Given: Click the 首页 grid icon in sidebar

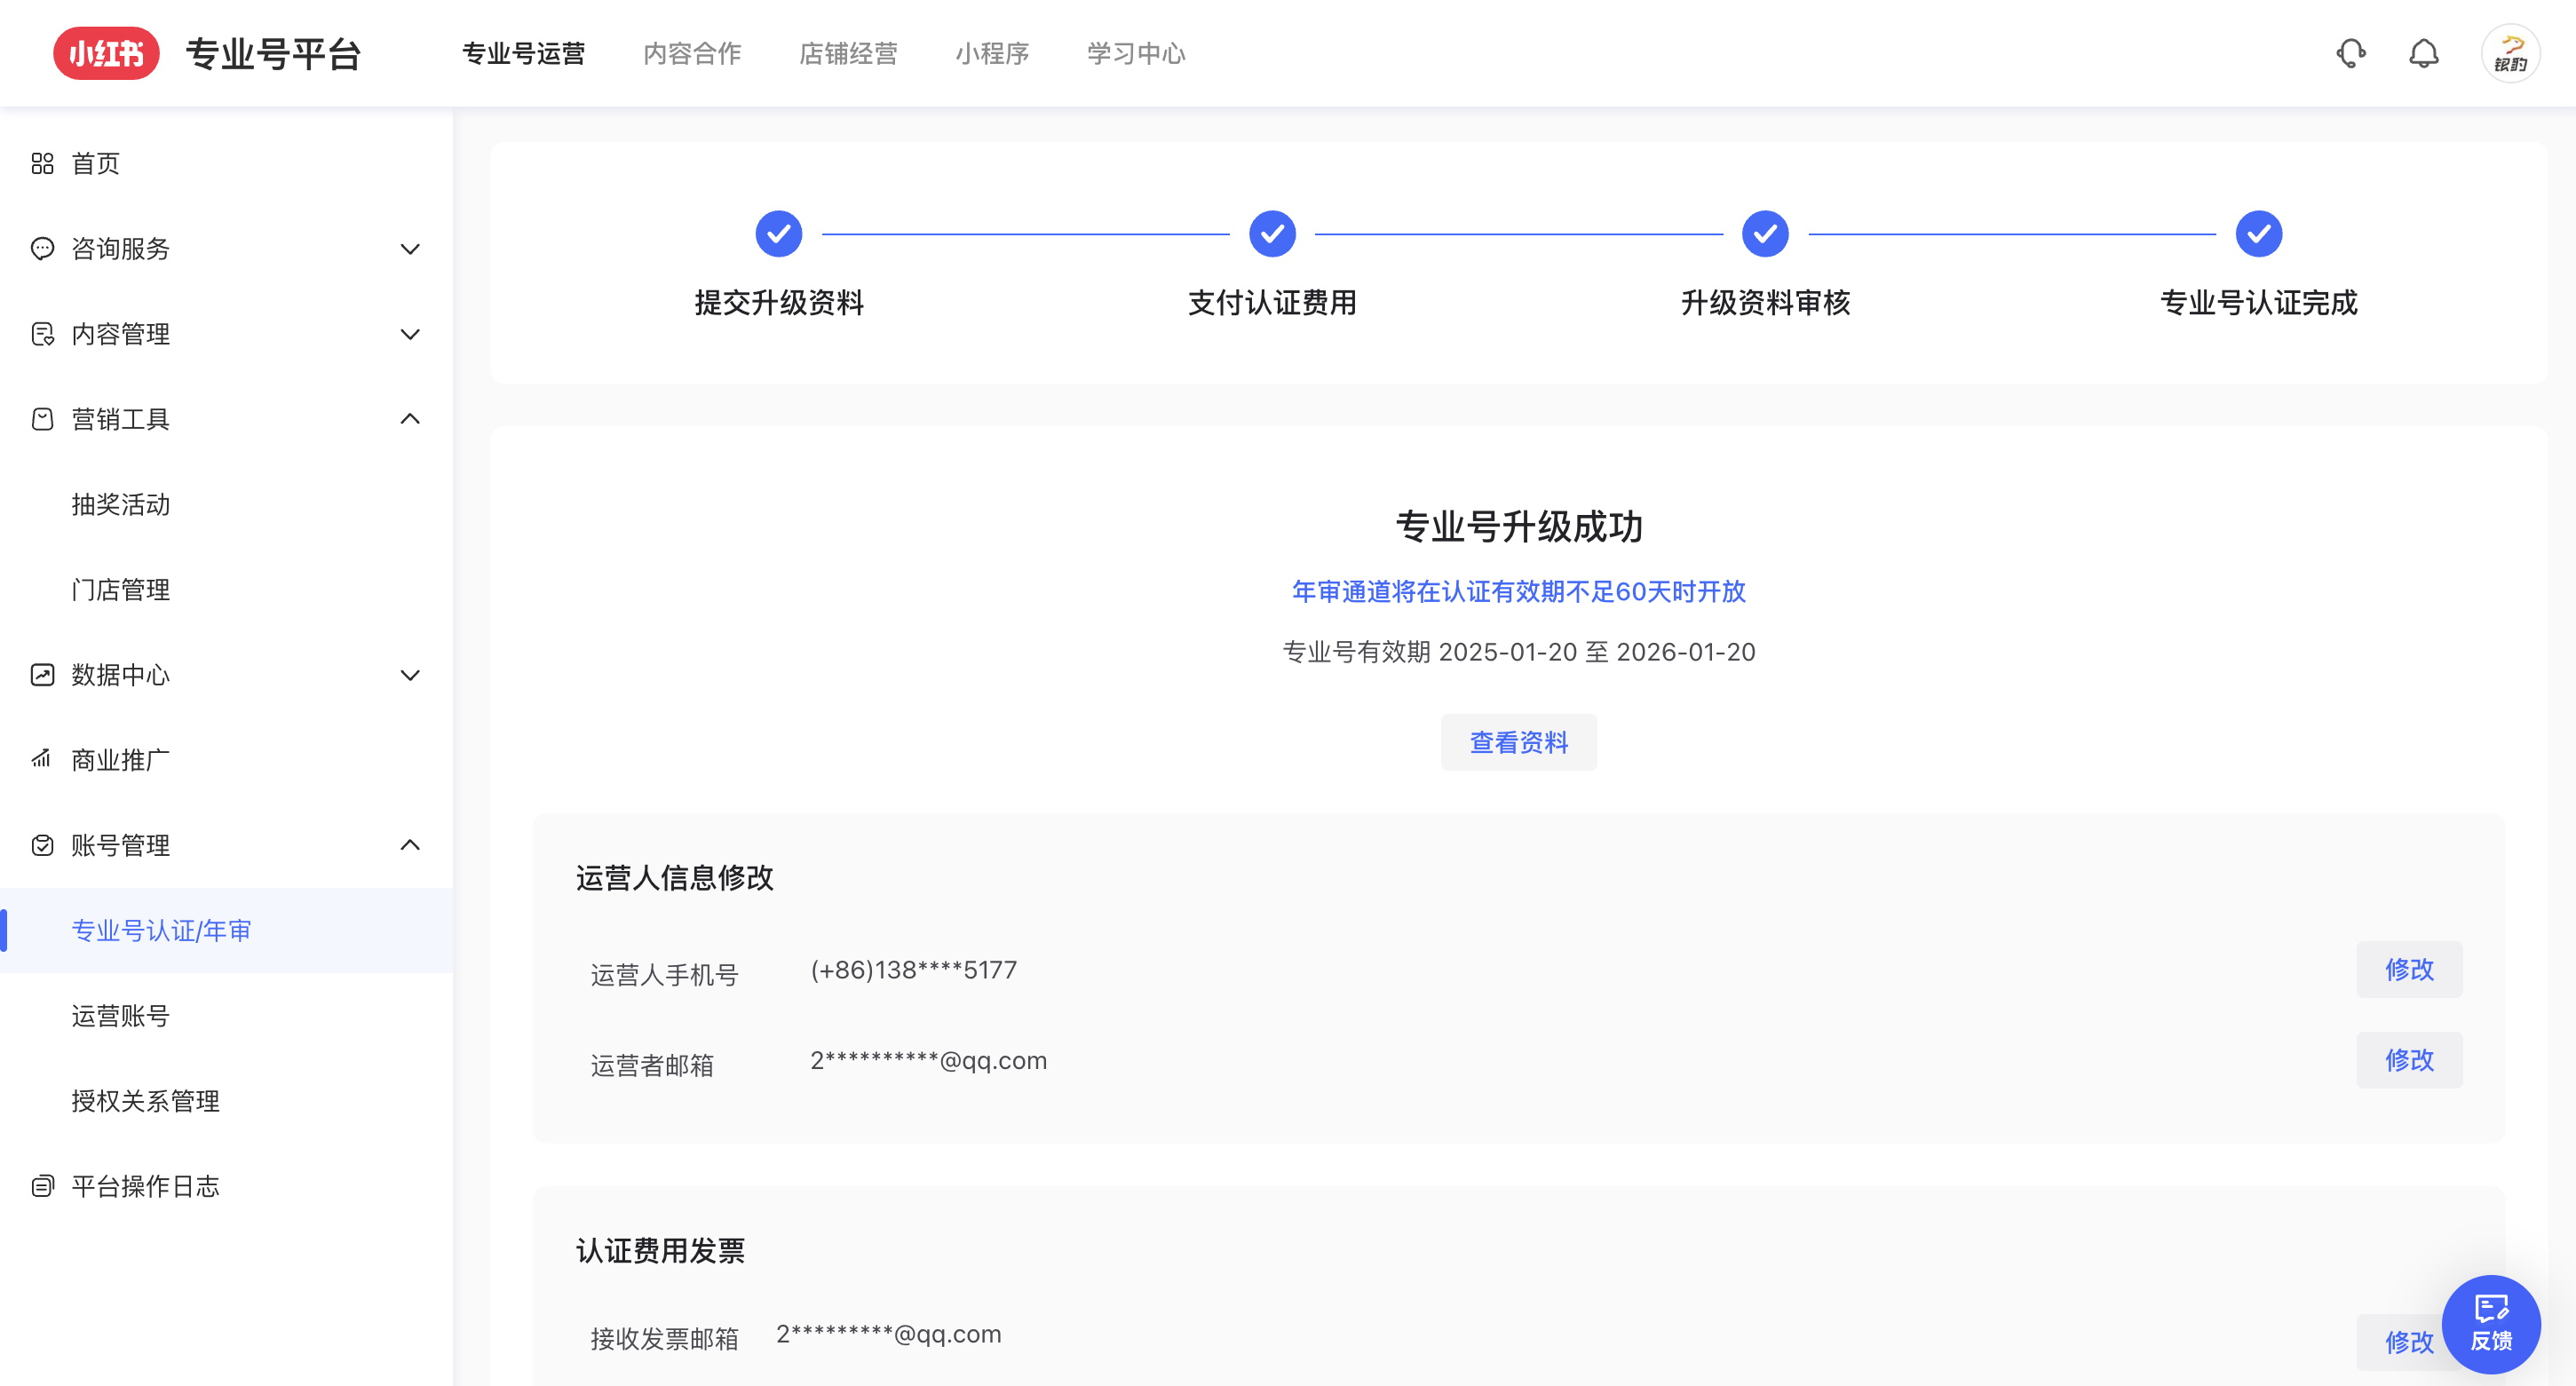Looking at the screenshot, I should click(x=42, y=163).
